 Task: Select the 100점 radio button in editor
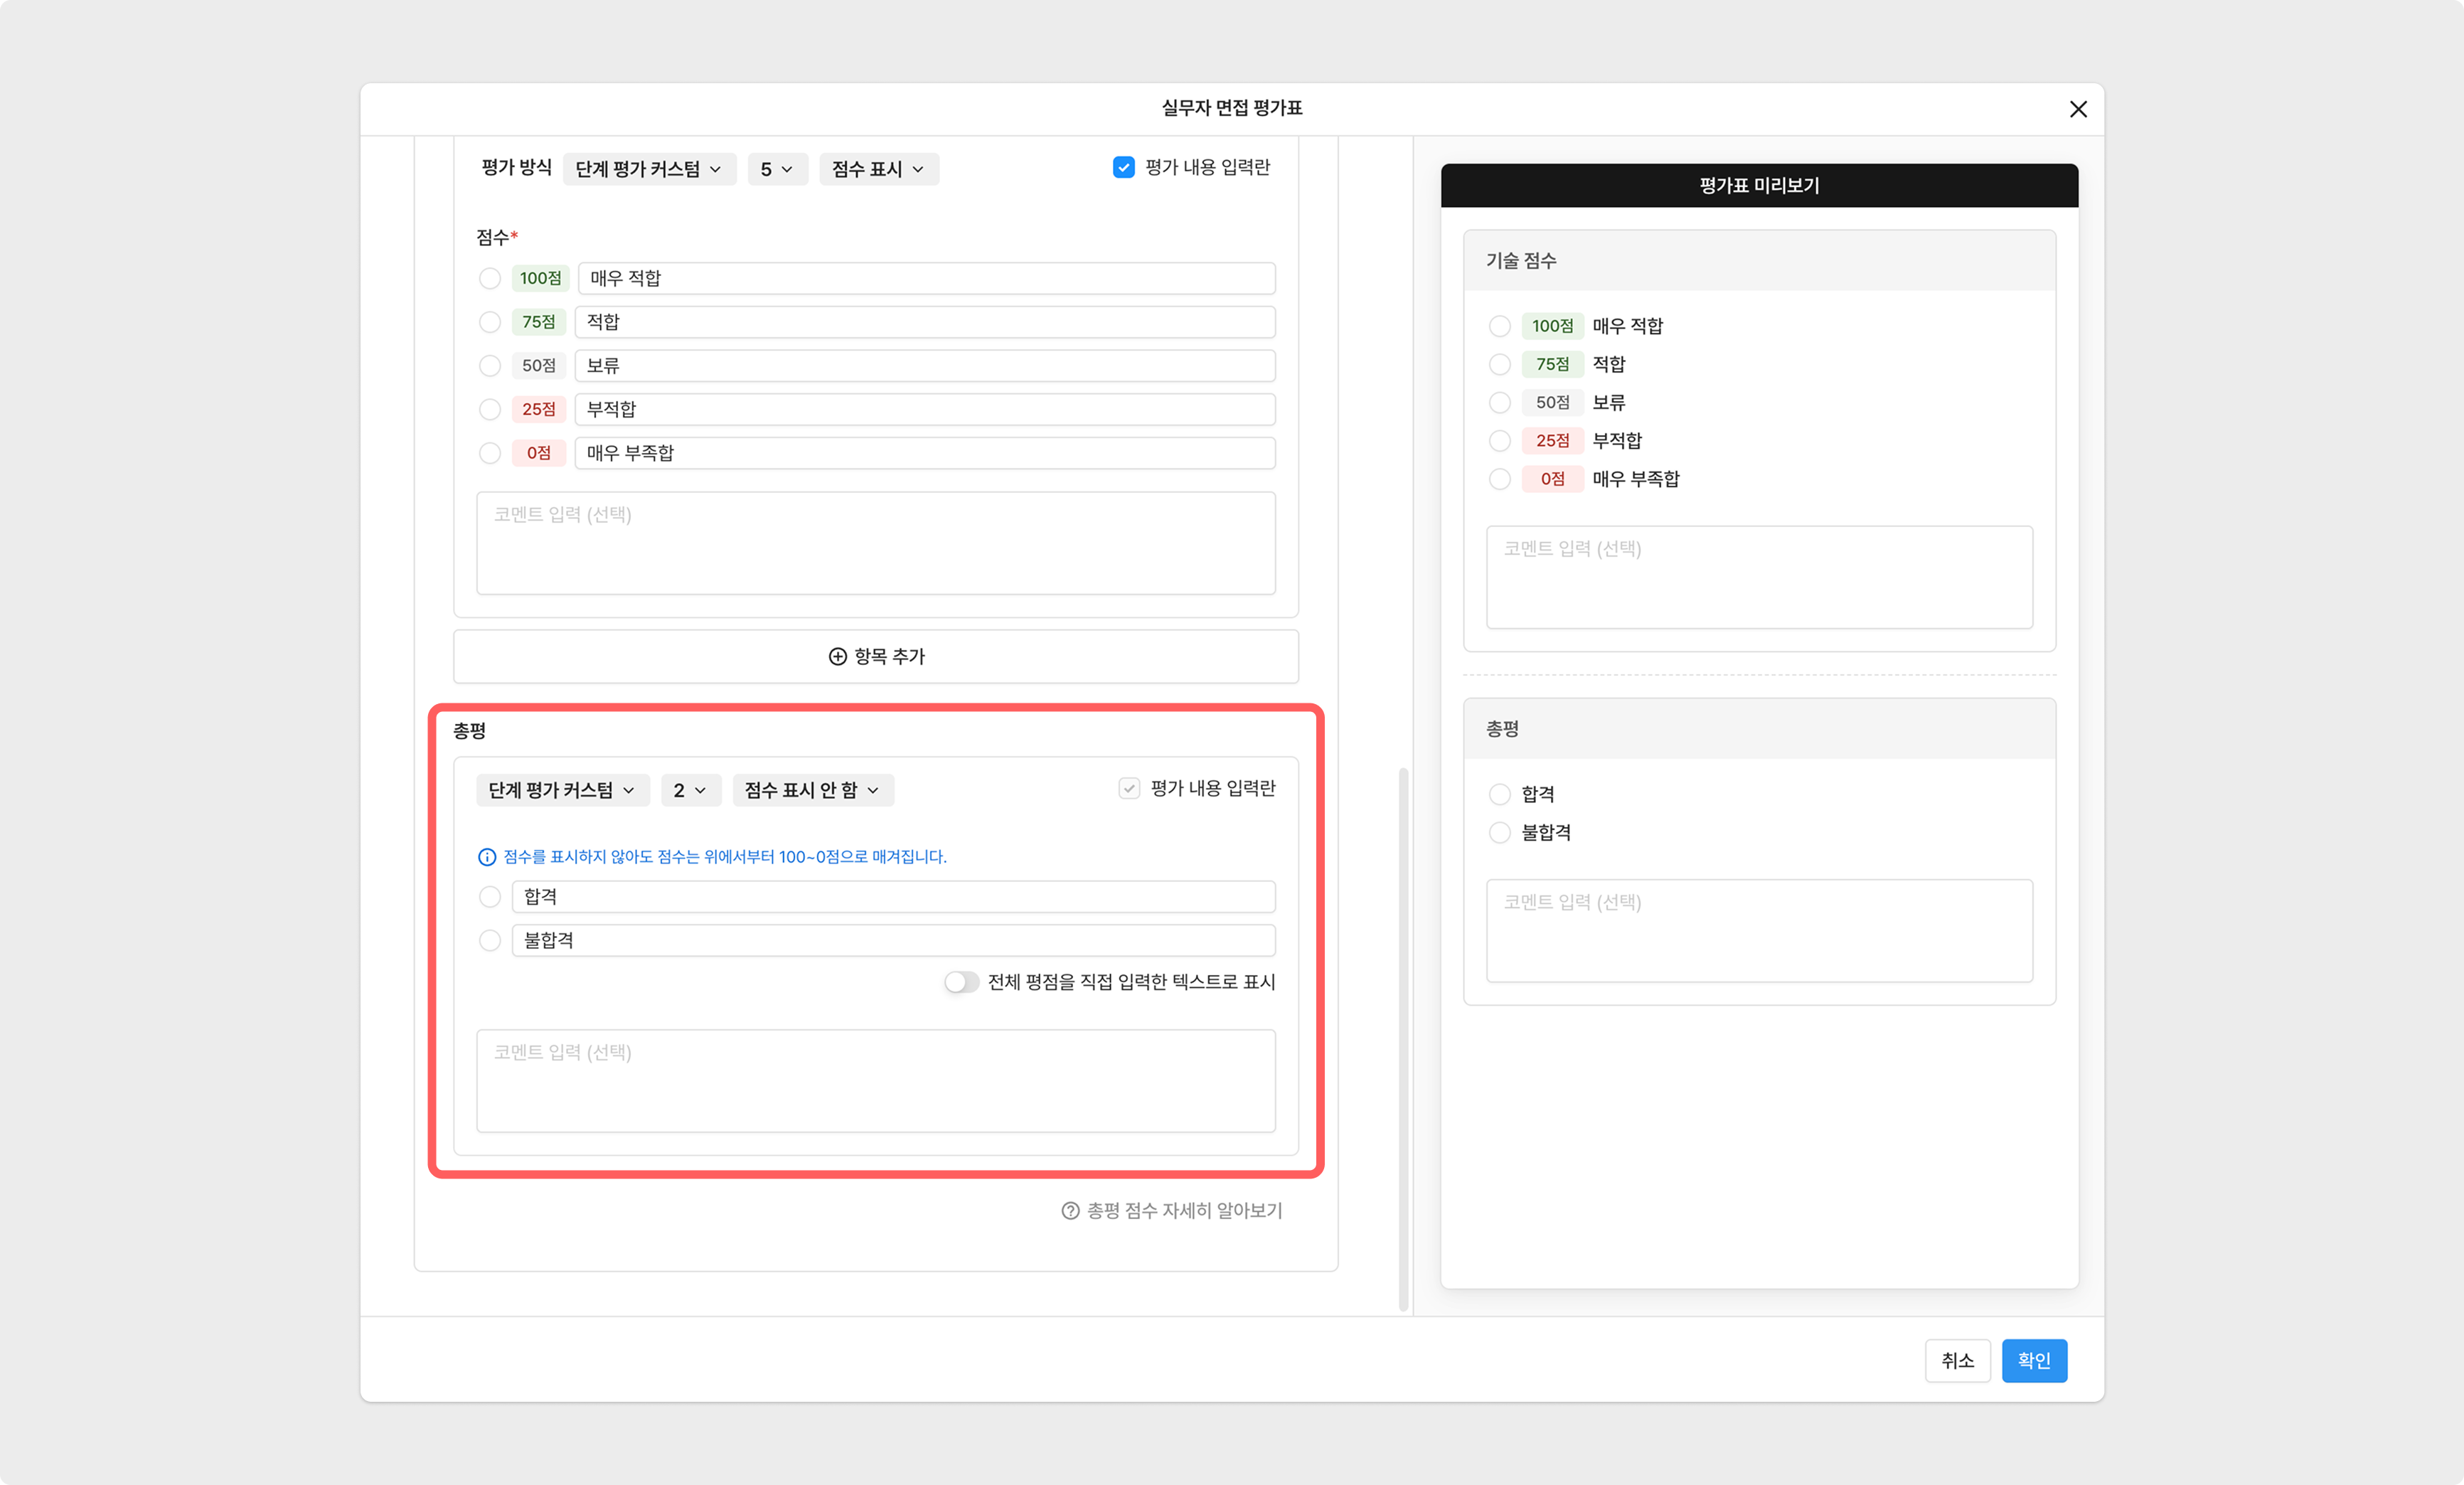[x=489, y=278]
